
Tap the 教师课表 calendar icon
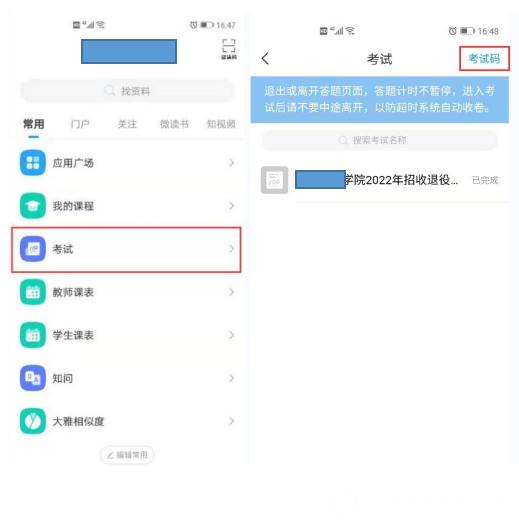(33, 292)
